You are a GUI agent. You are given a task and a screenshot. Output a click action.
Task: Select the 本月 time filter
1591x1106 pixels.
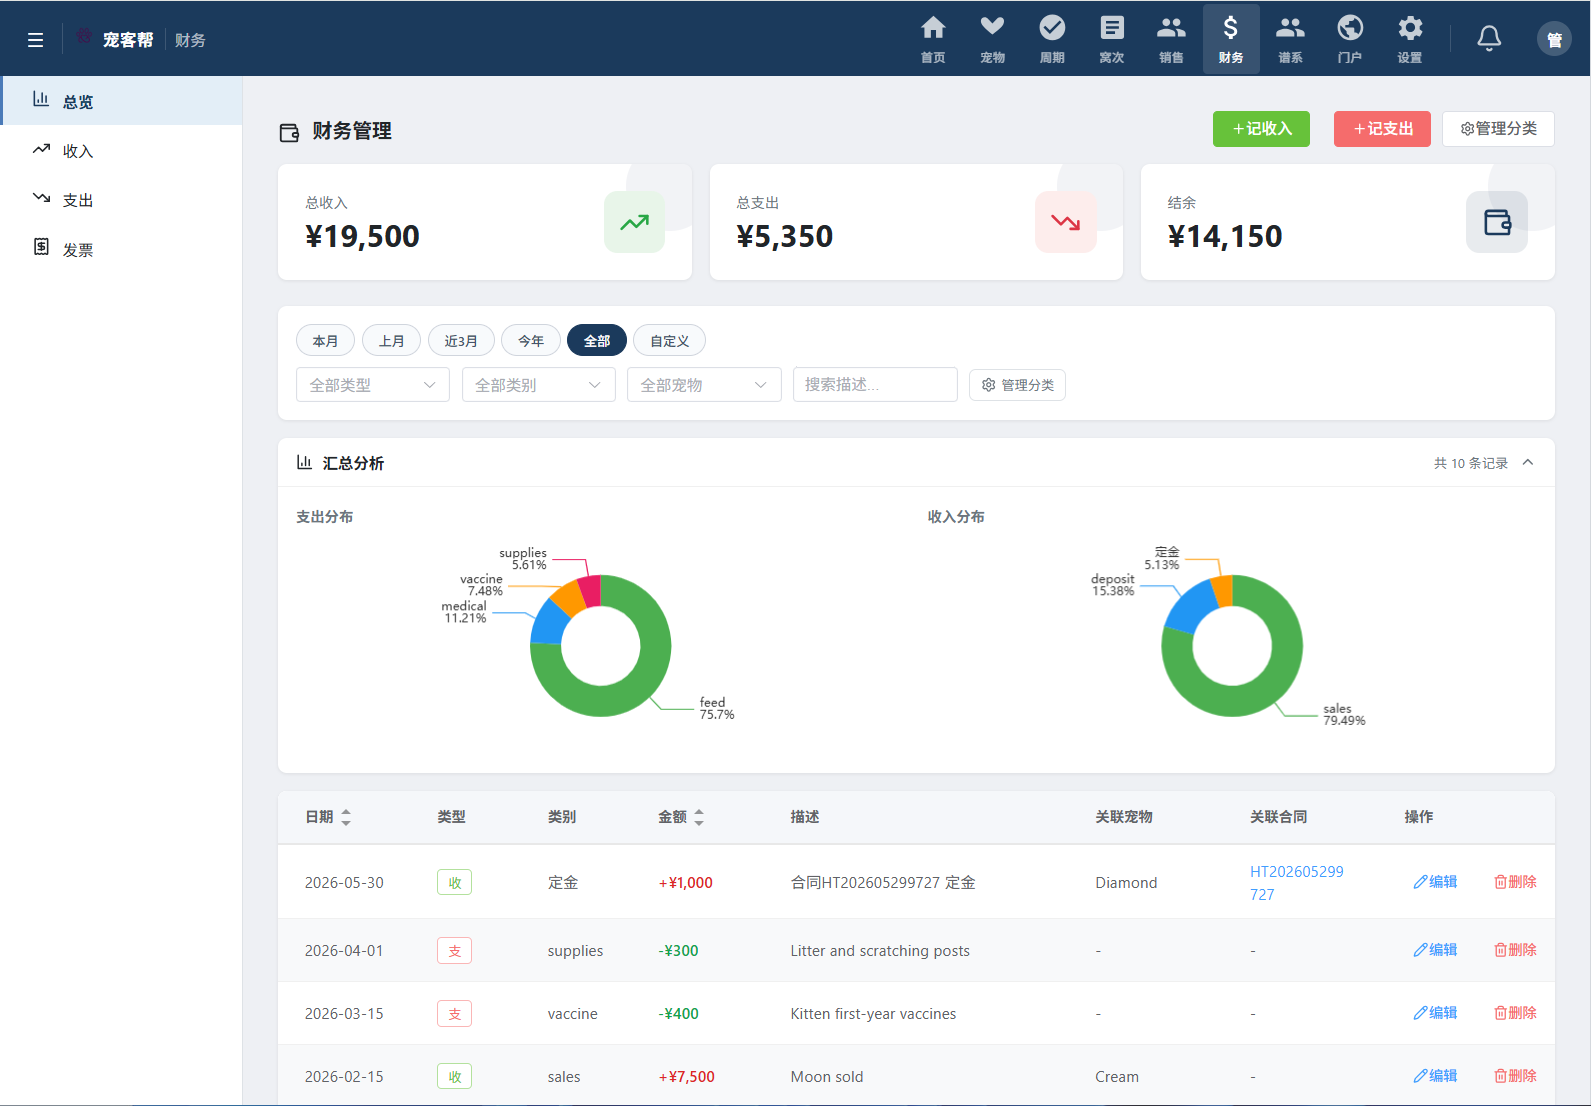point(325,341)
